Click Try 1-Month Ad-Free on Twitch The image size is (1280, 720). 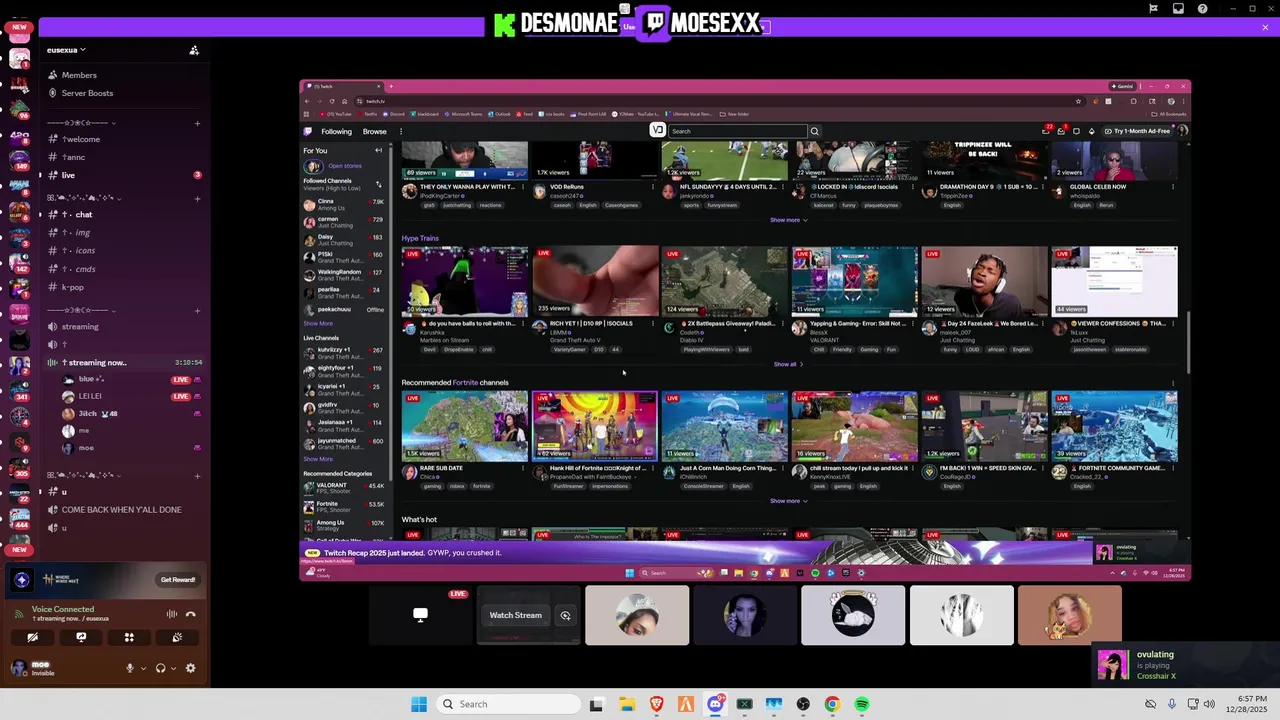[x=1137, y=131]
